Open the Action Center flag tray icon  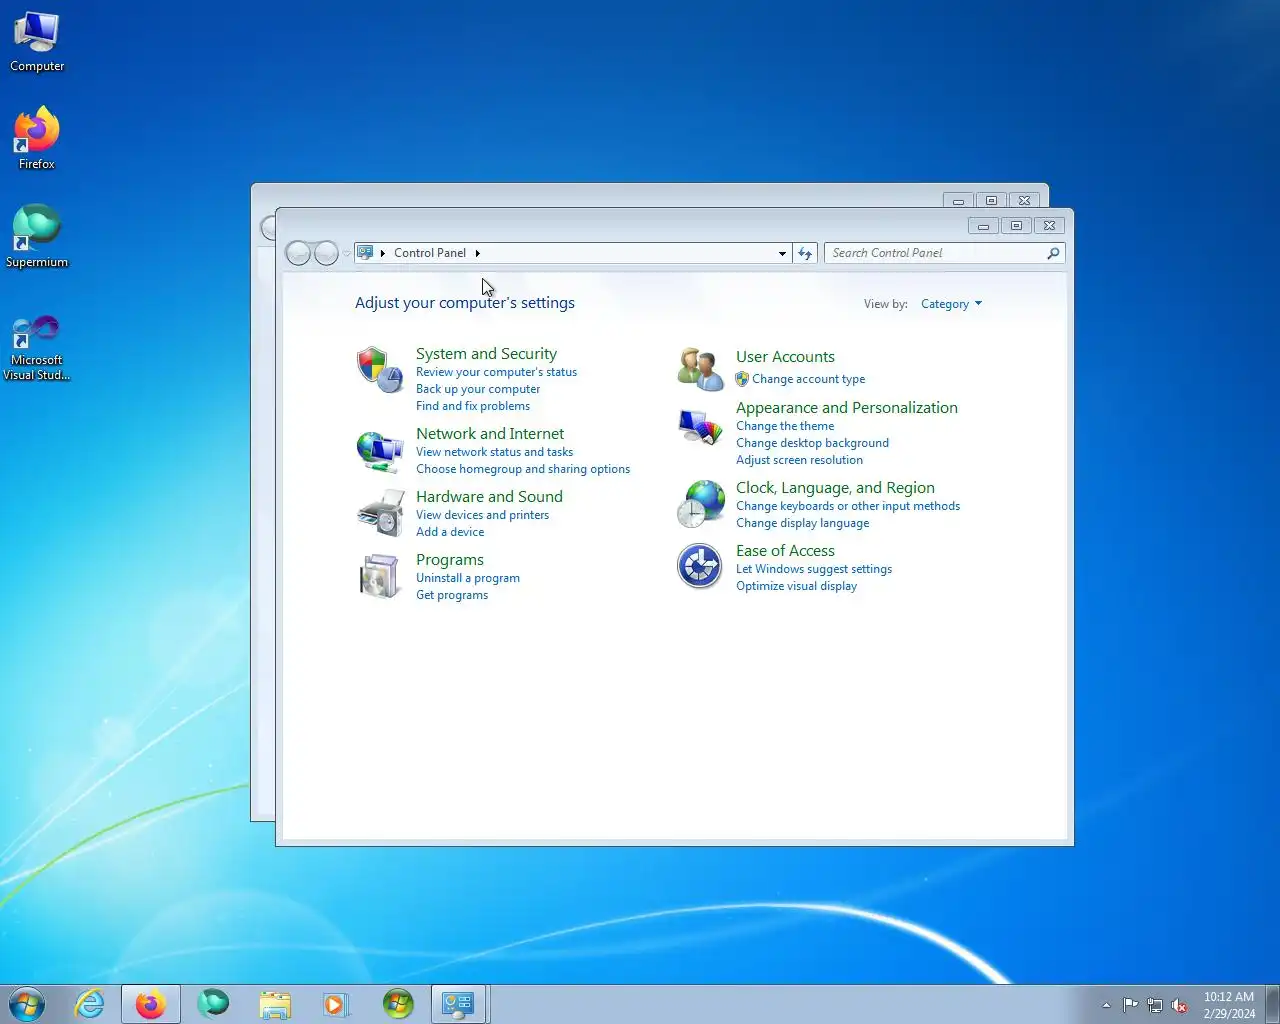(1130, 1005)
